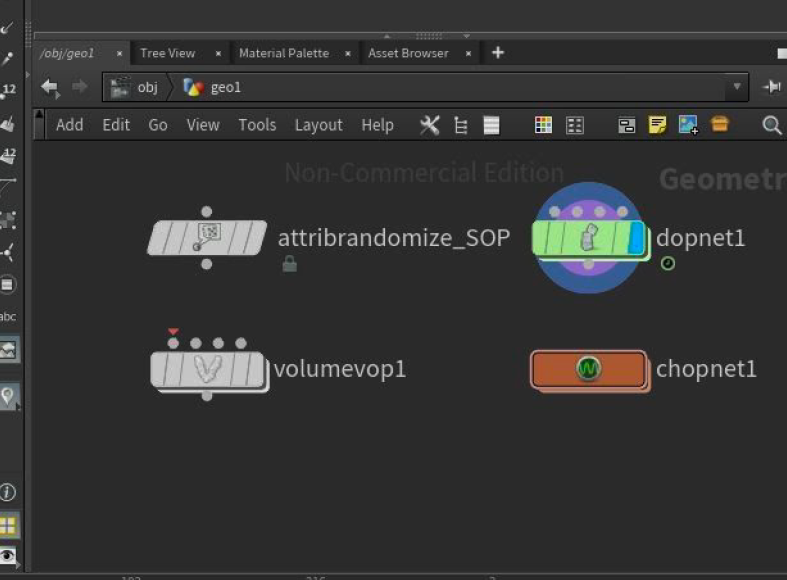Click the network box icon
This screenshot has width=787, height=580.
pos(626,125)
